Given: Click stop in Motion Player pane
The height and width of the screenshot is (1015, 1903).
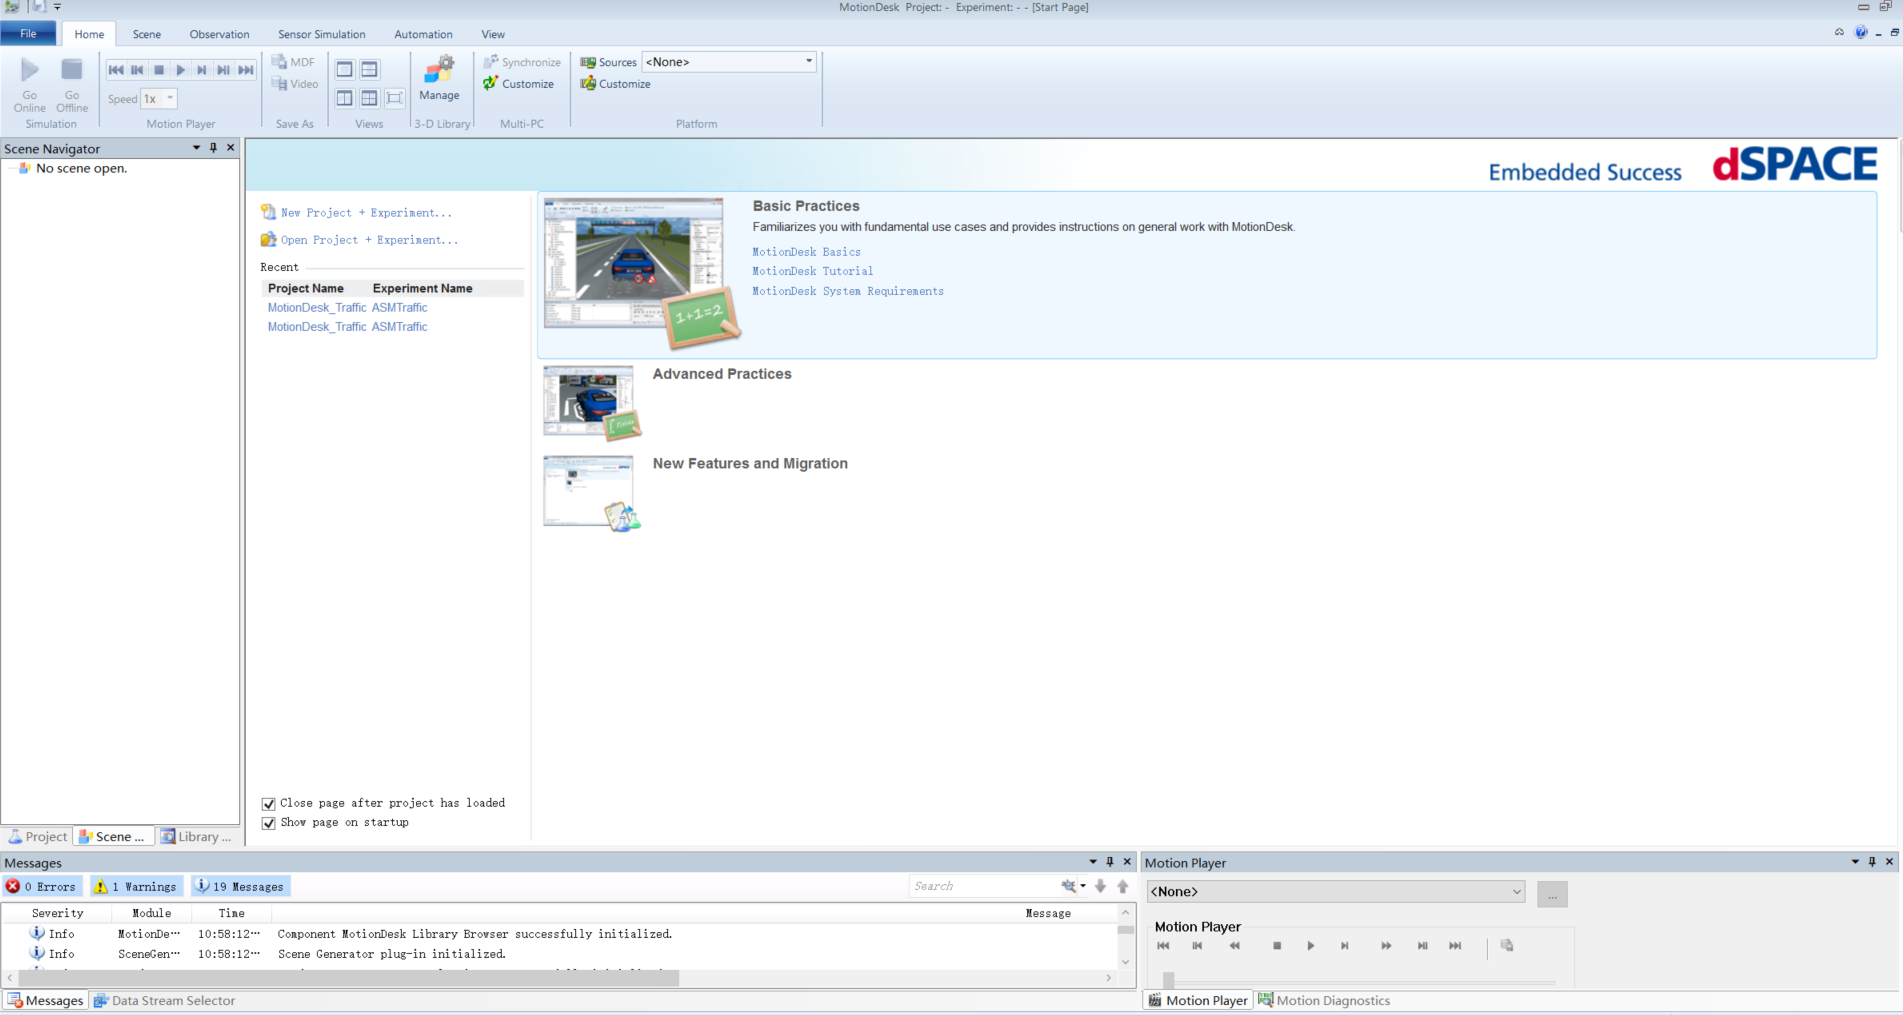Looking at the screenshot, I should tap(1277, 946).
